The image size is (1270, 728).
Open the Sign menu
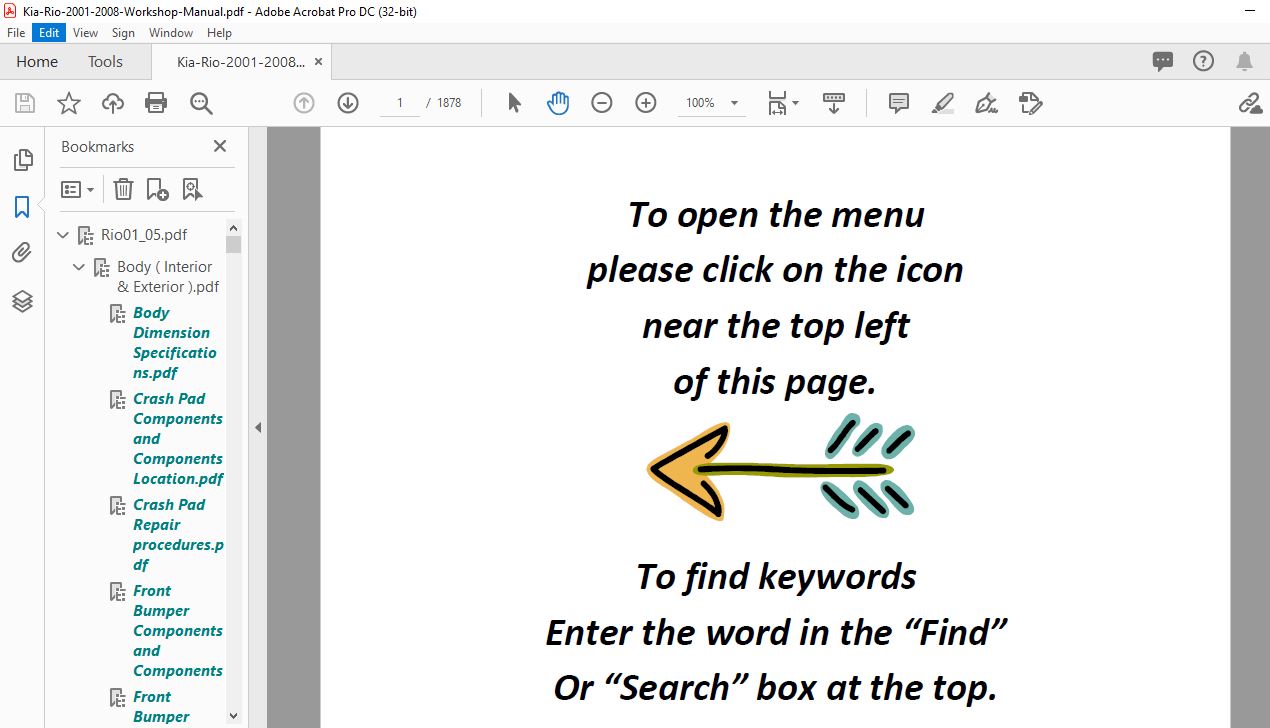pos(123,33)
